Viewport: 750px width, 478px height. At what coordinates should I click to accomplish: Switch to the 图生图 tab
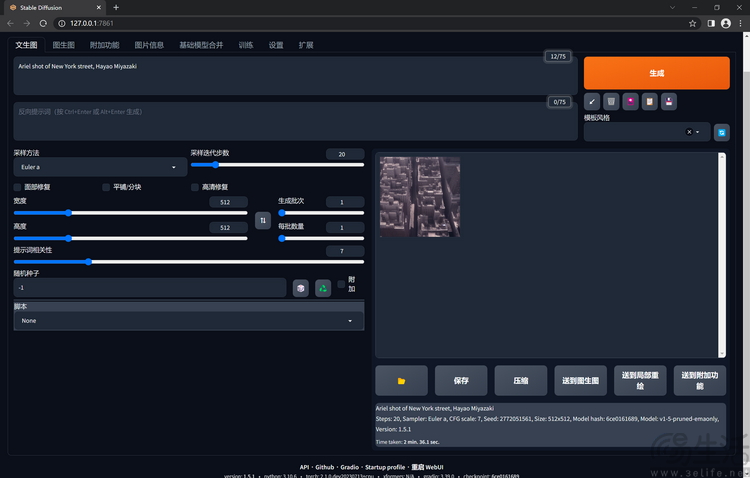[x=63, y=45]
